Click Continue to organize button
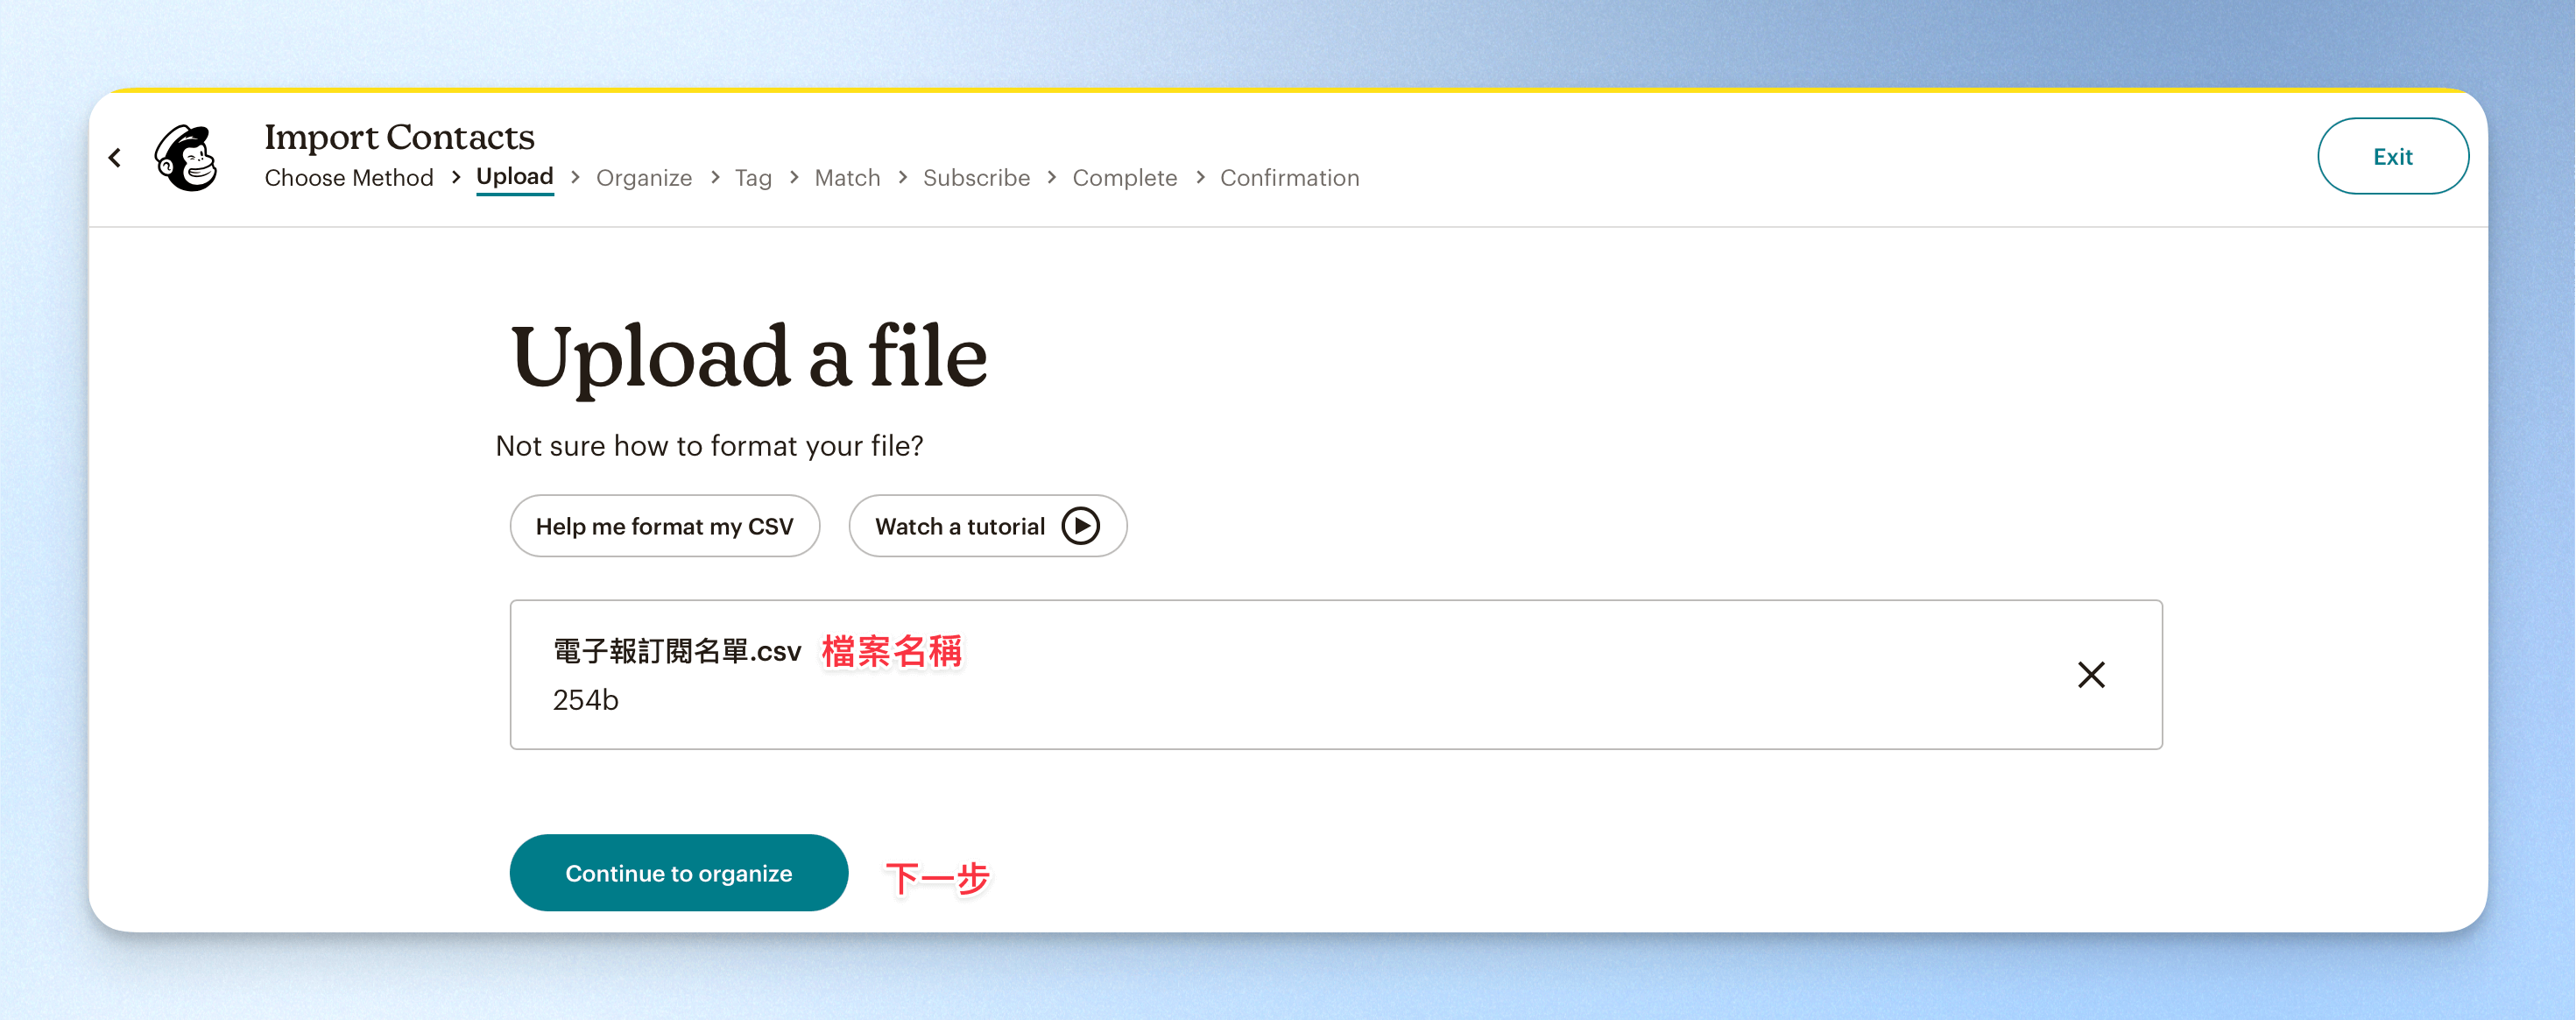The image size is (2576, 1020). pos(678,873)
